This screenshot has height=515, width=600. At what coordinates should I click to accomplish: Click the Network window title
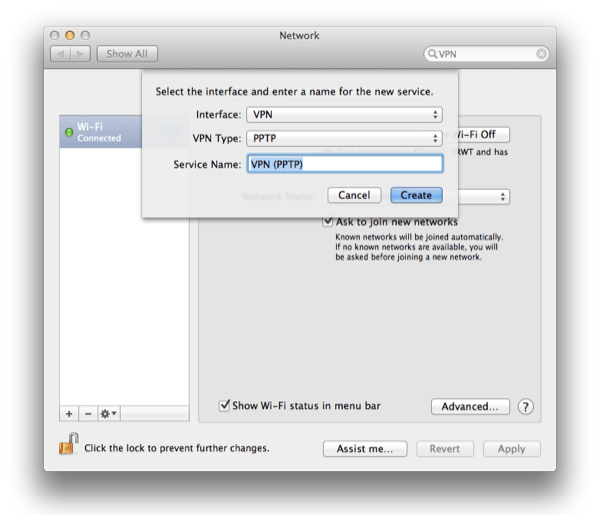[x=299, y=36]
